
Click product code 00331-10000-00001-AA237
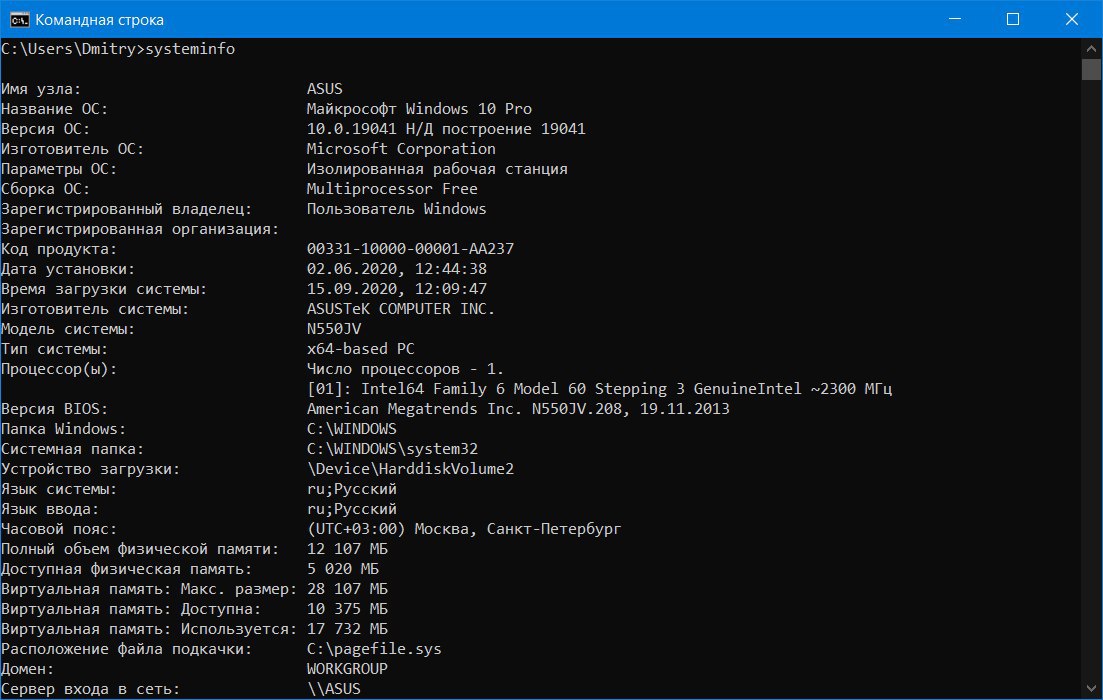(x=410, y=248)
